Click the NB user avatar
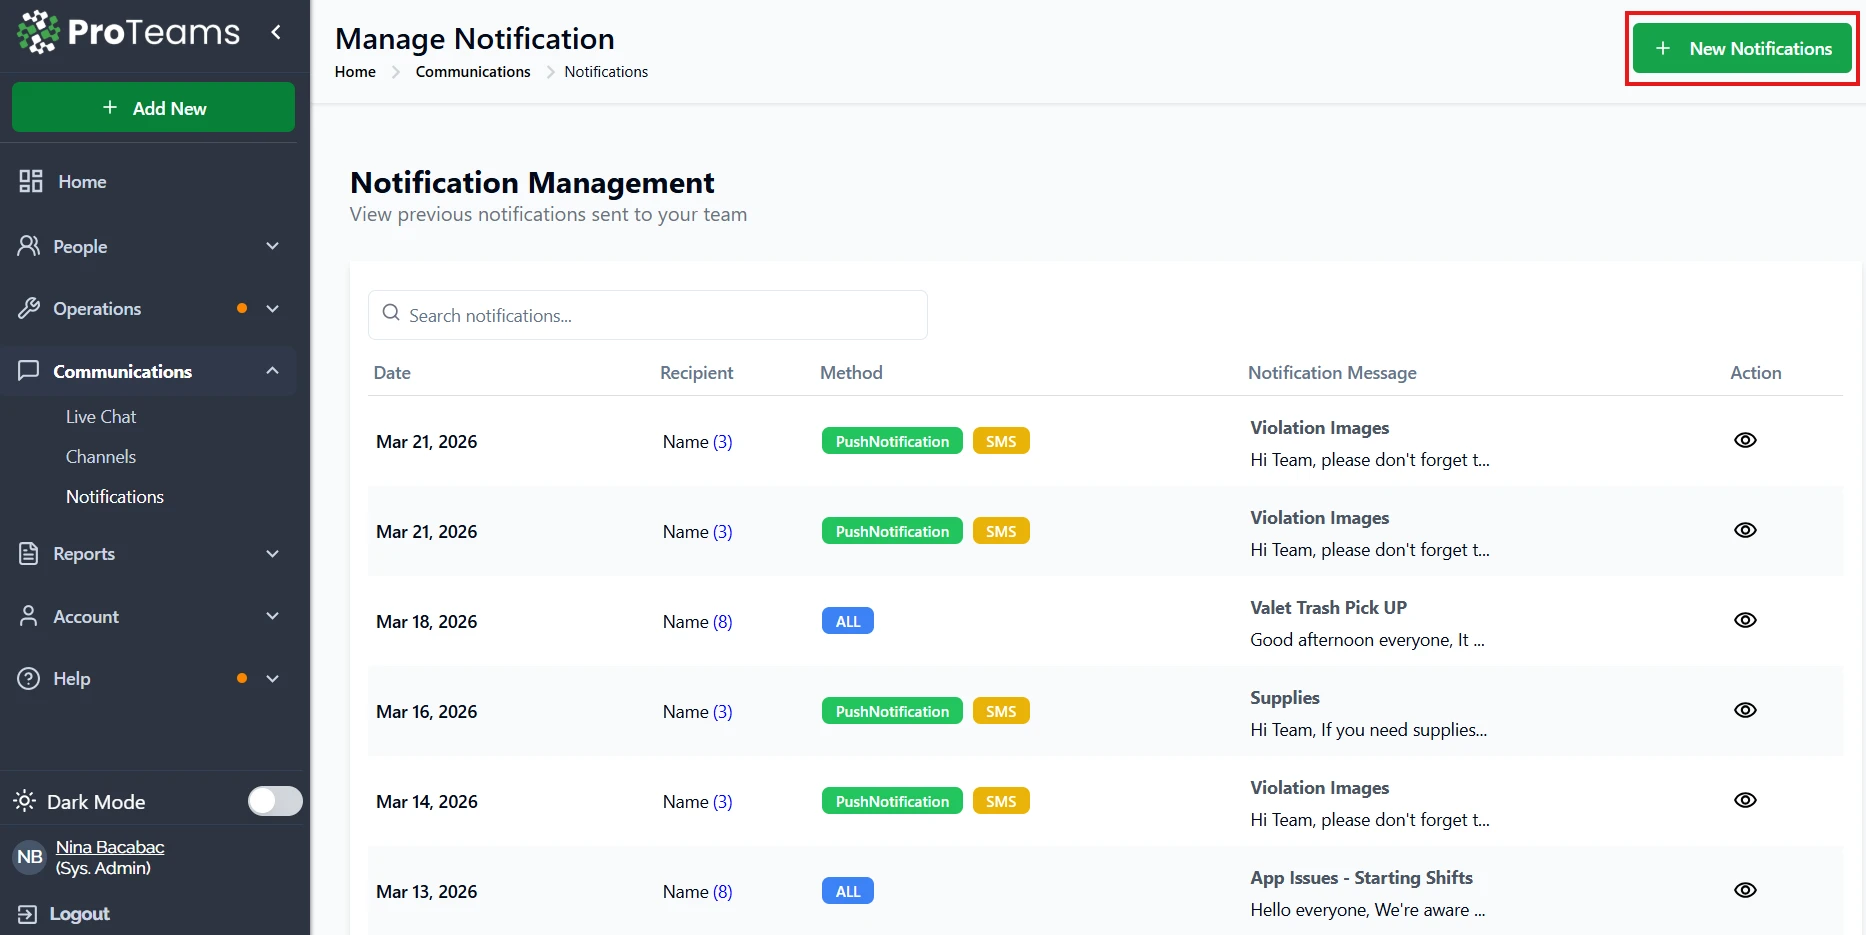Viewport: 1866px width, 935px height. [30, 857]
